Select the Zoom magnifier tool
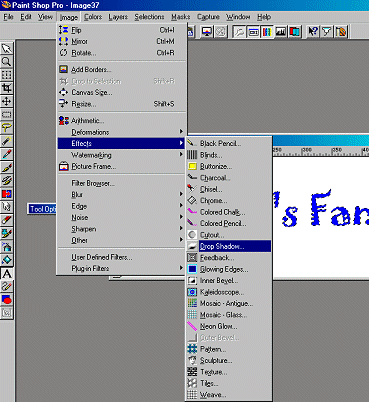Image resolution: width=369 pixels, height=402 pixels. (x=6, y=62)
